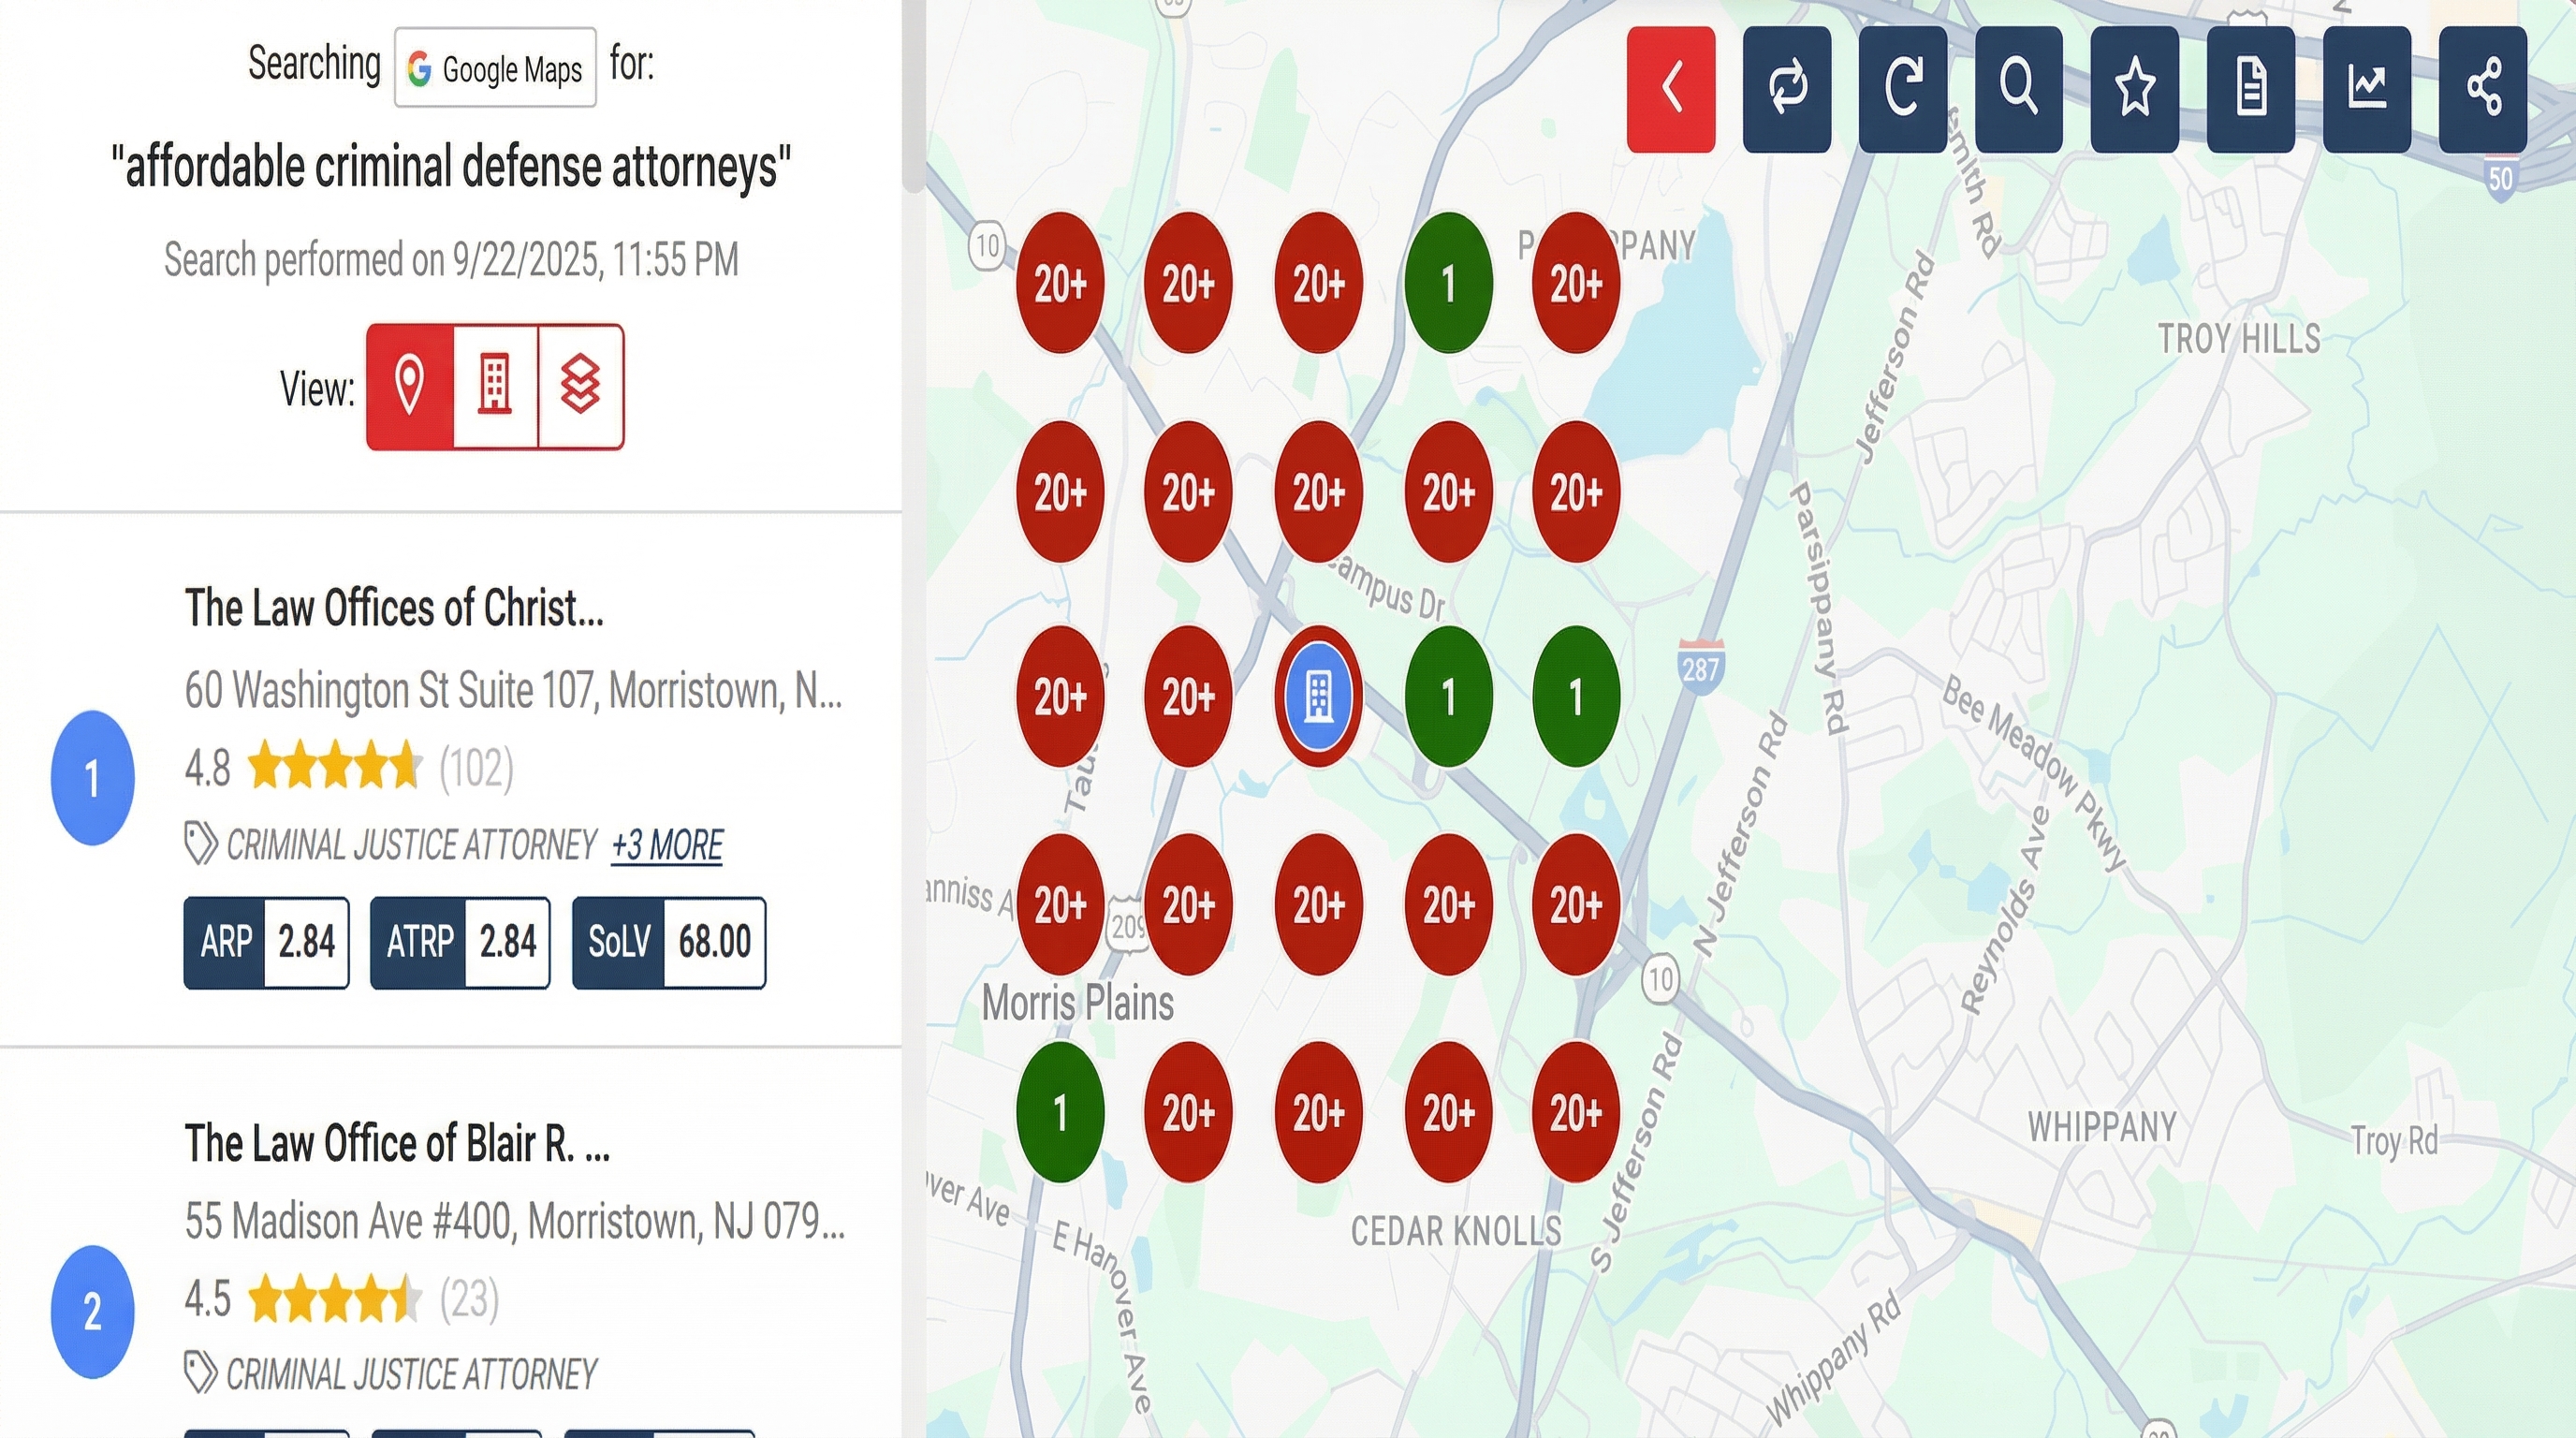This screenshot has height=1438, width=2576.
Task: Favorite this scan with the star icon
Action: click(2134, 88)
